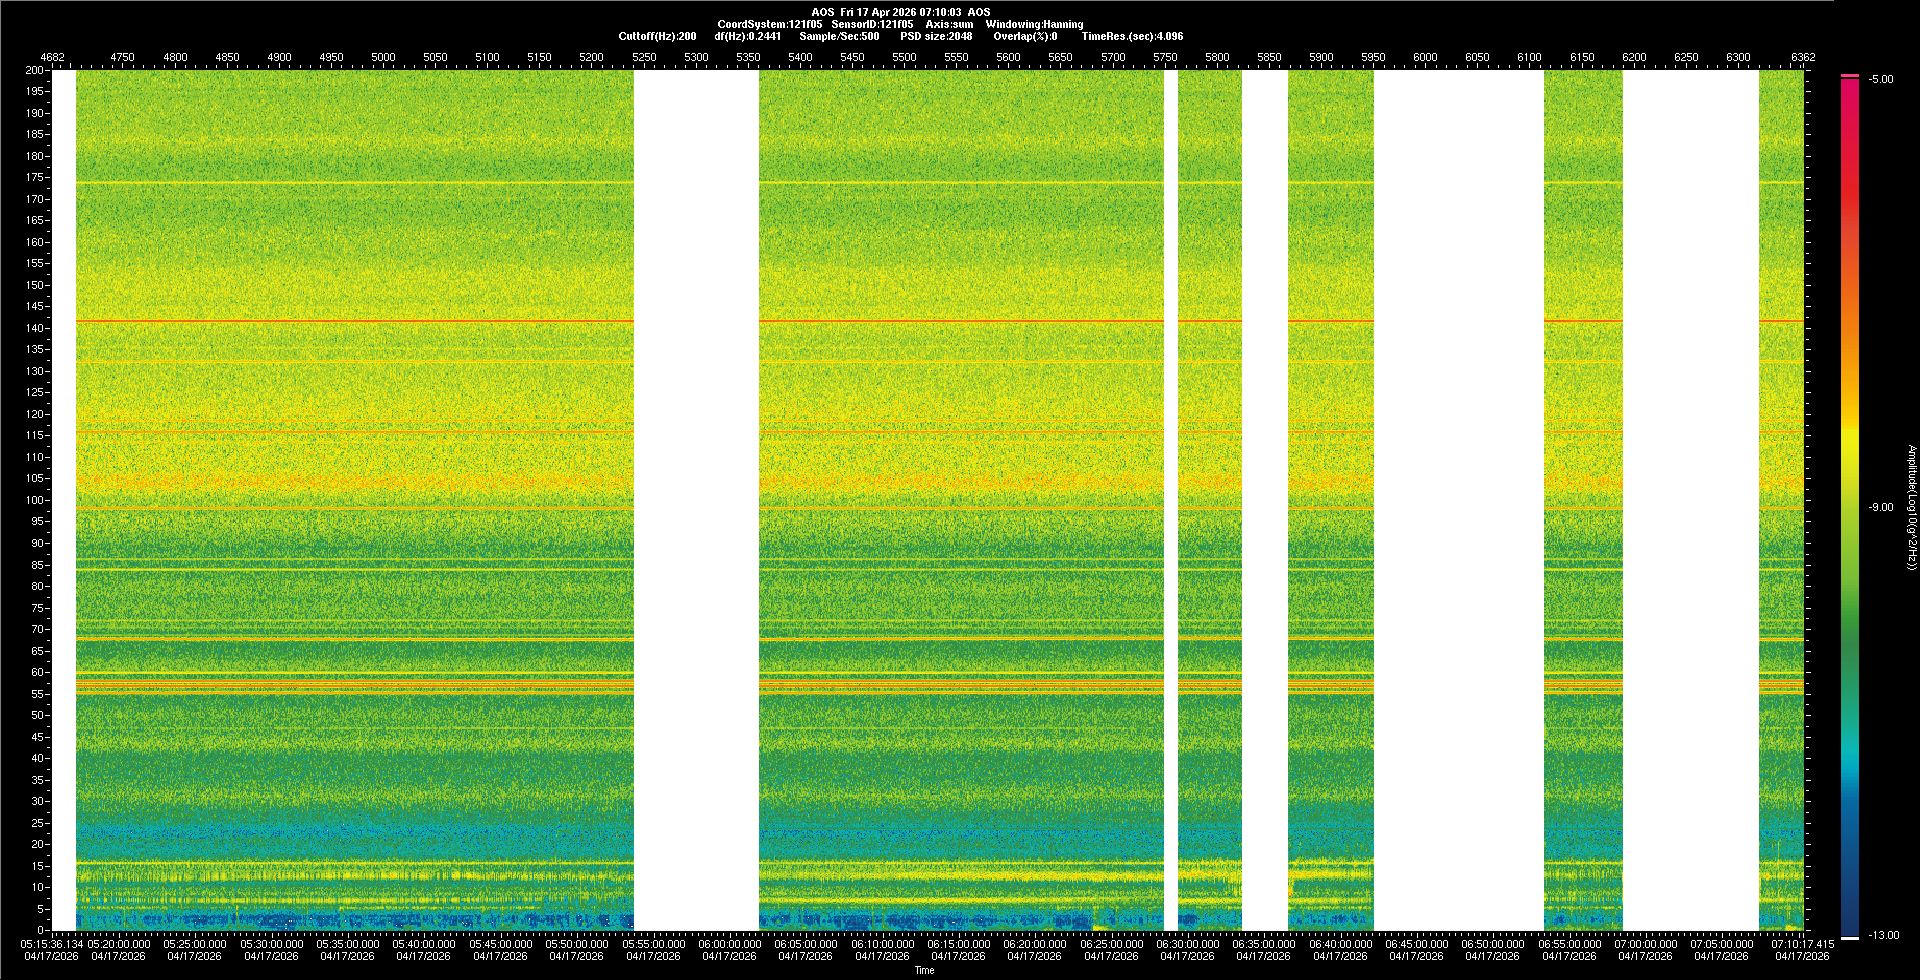Click the Windowing:Hanning header text
1920x980 pixels.
tap(1034, 24)
